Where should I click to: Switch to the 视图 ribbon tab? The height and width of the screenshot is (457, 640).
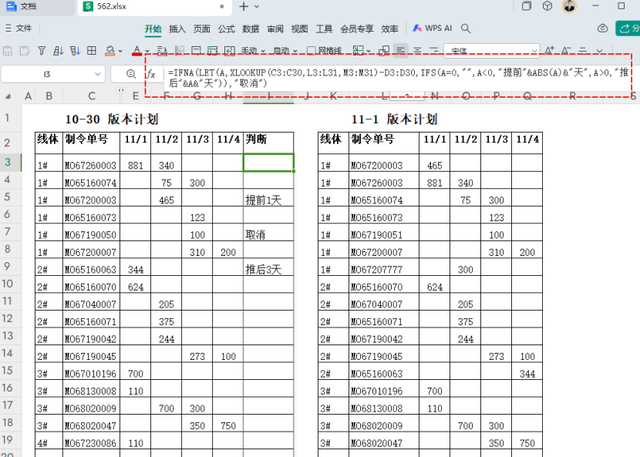click(300, 29)
